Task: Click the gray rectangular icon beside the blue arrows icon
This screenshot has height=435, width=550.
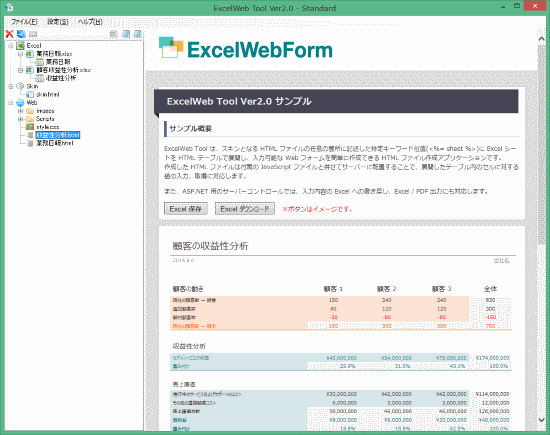Action: click(33, 34)
